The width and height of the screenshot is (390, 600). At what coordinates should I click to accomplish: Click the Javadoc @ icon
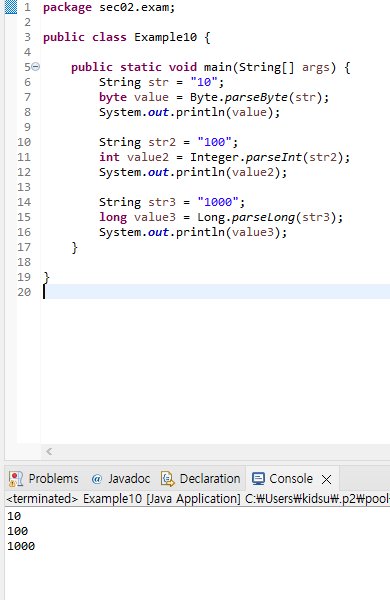click(96, 479)
